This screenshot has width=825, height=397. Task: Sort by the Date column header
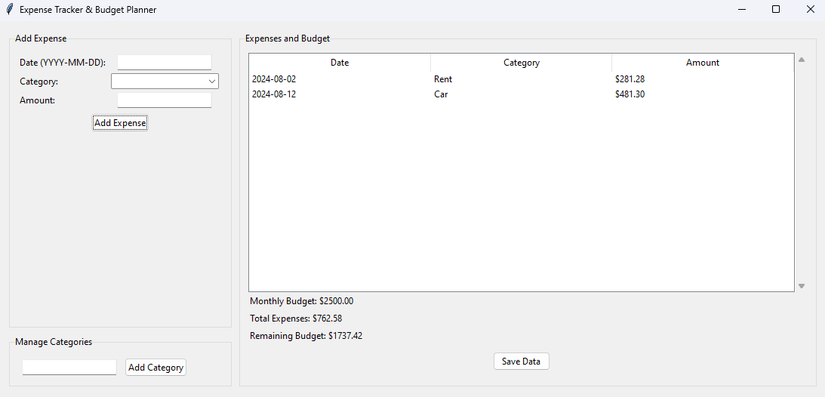tap(339, 63)
